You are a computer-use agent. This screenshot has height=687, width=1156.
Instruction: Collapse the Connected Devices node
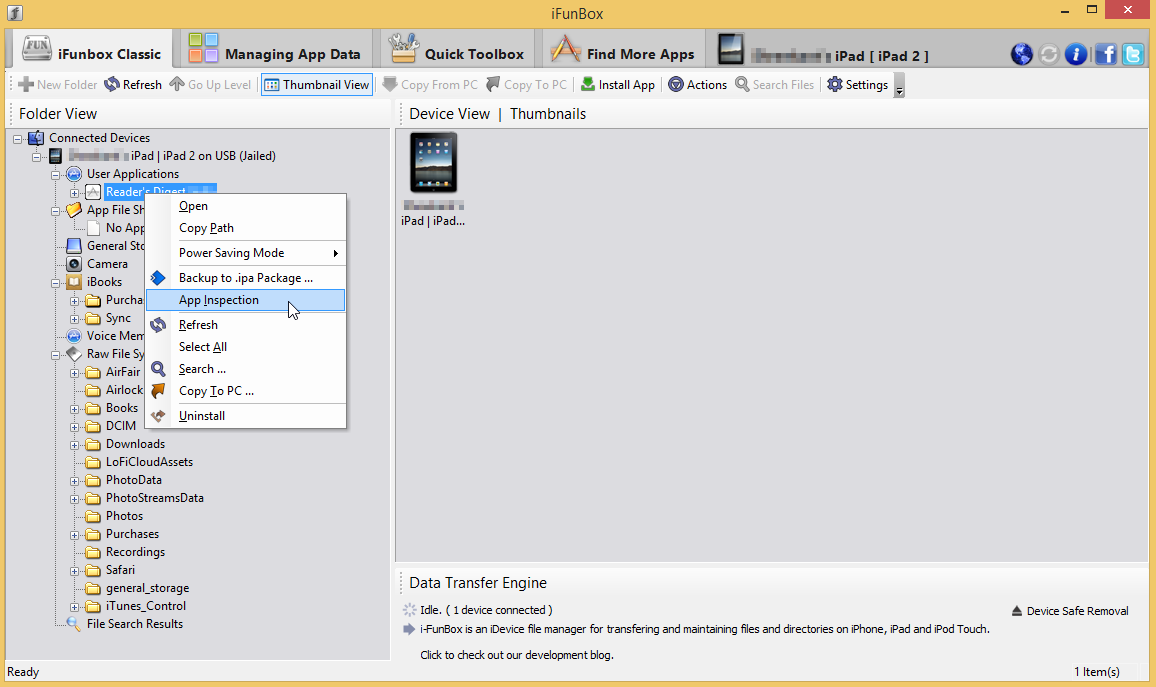18,139
